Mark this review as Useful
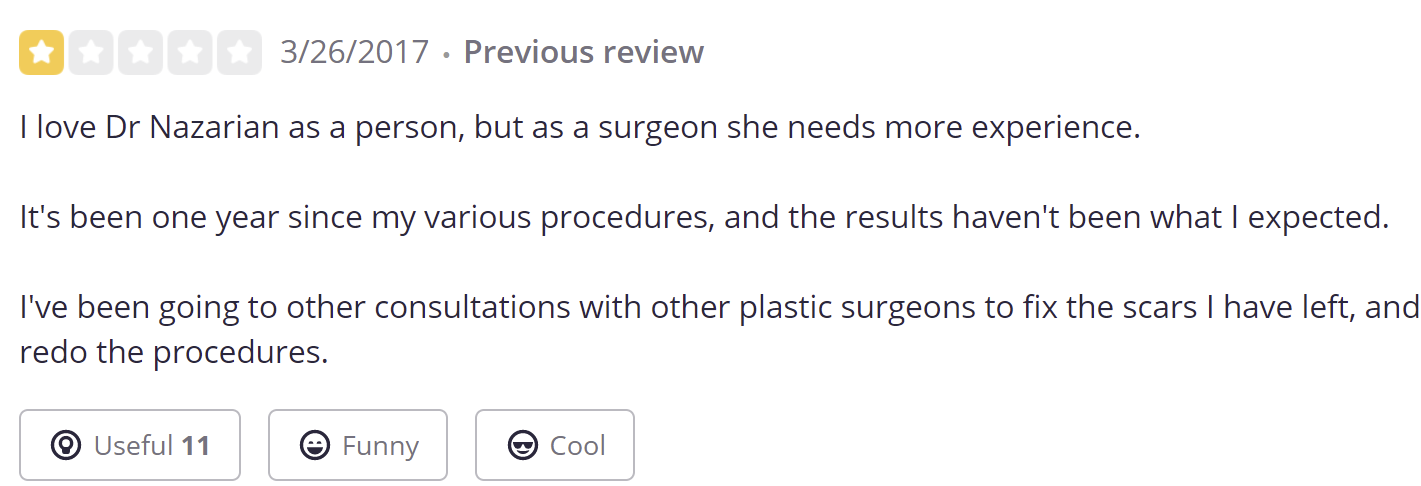Image resolution: width=1421 pixels, height=486 pixels. tap(130, 445)
